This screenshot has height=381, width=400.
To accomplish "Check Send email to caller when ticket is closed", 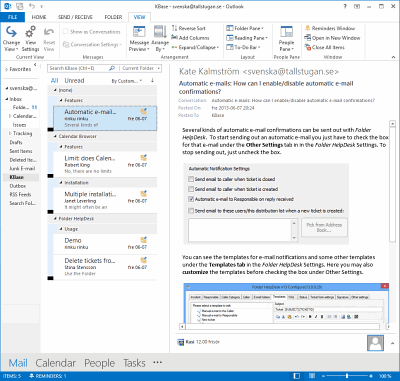I will 191,179.
